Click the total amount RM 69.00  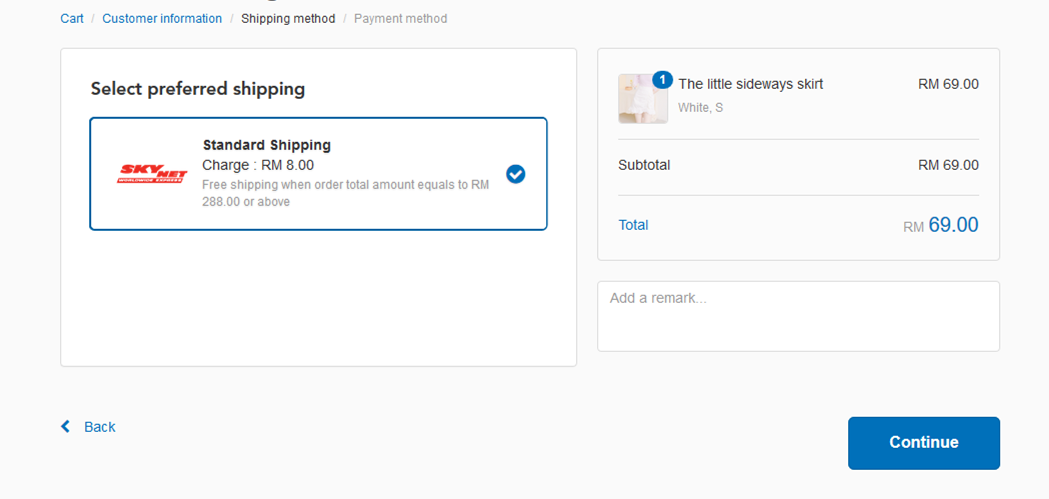point(940,225)
